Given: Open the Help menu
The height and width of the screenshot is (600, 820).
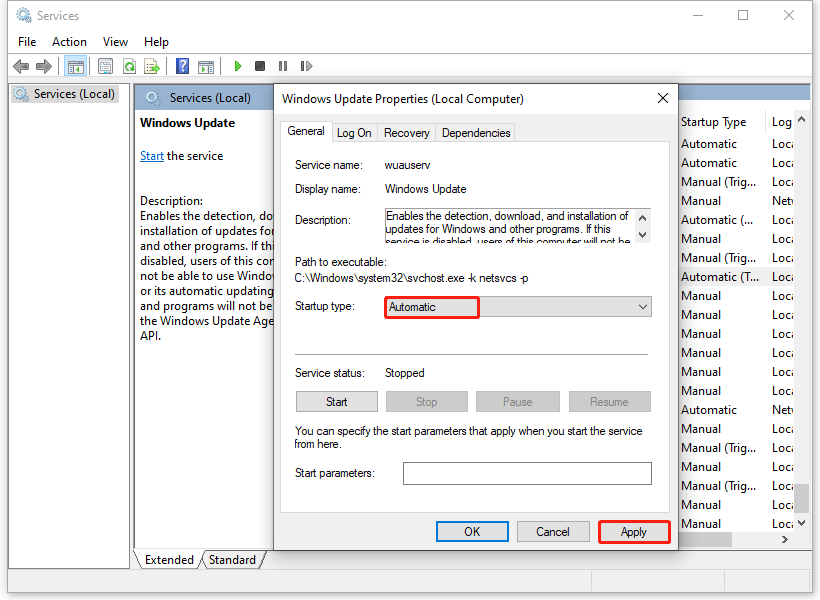Looking at the screenshot, I should [156, 42].
